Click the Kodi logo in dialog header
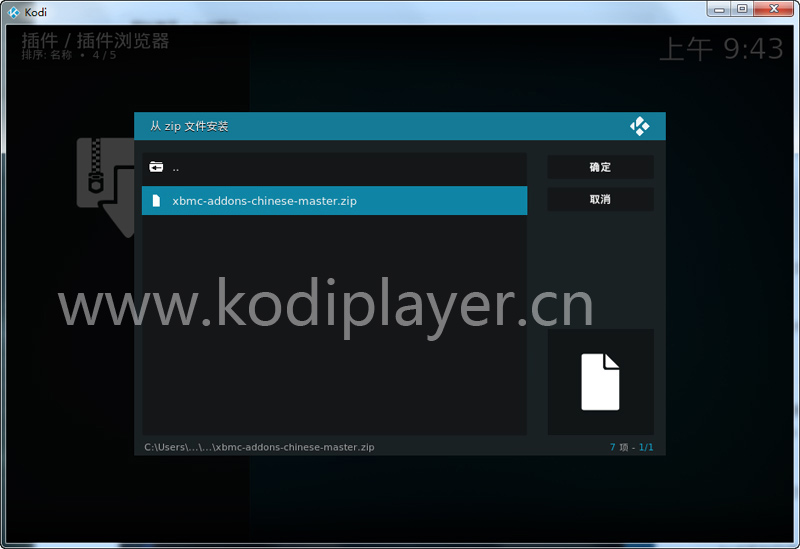Screen dimensions: 800x549 pos(639,126)
